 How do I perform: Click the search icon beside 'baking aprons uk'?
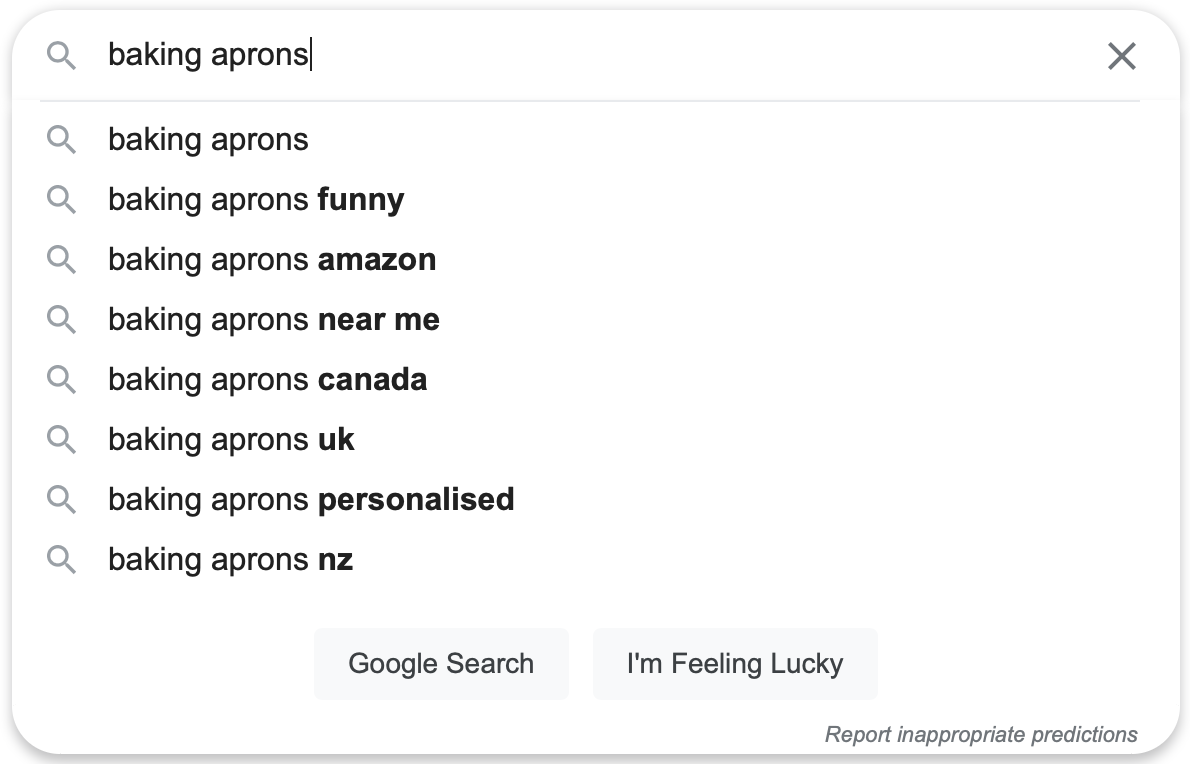[62, 439]
